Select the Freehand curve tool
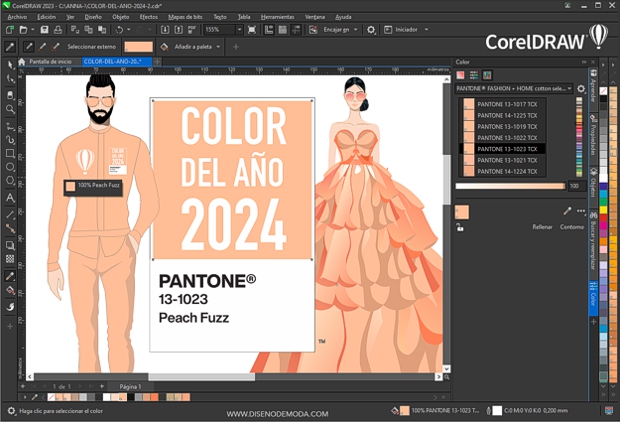 coord(10,127)
